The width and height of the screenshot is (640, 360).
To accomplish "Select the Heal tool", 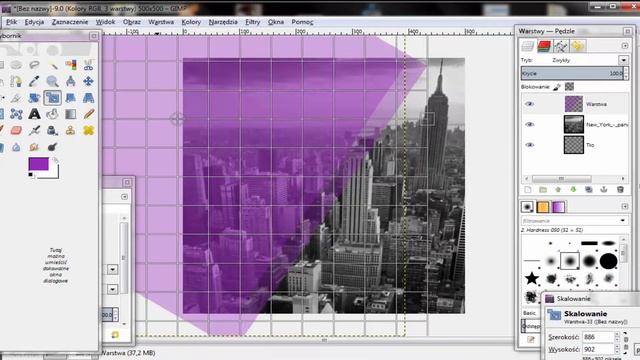I will (x=88, y=130).
